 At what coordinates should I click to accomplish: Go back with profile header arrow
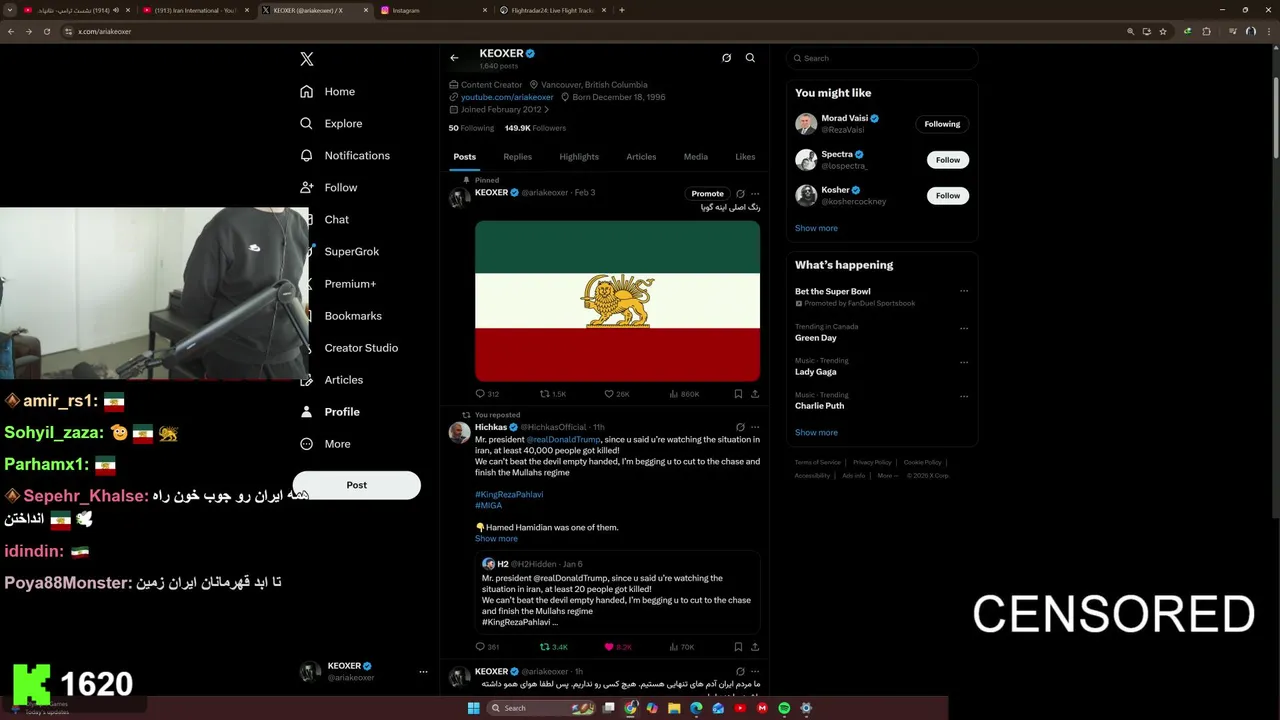(454, 58)
